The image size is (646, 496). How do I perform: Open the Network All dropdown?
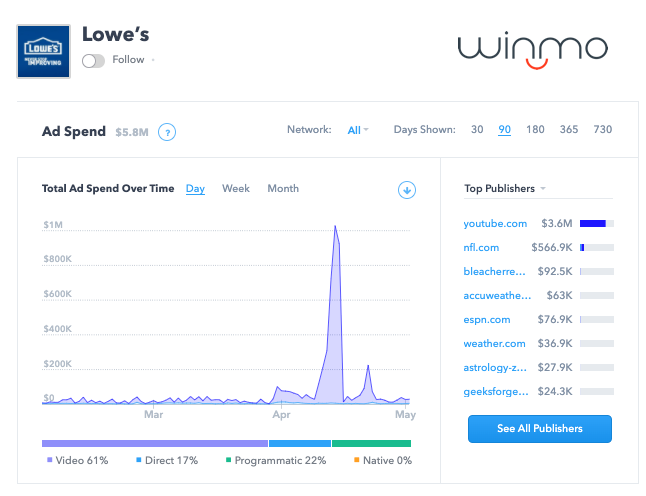(x=358, y=130)
